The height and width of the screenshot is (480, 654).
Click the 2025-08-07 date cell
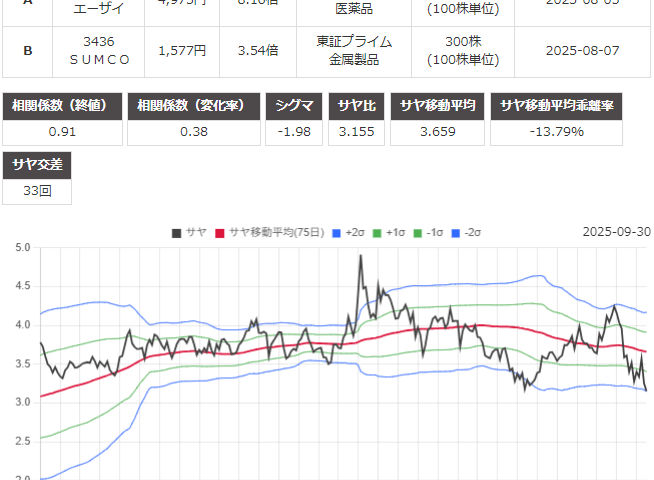coord(582,50)
